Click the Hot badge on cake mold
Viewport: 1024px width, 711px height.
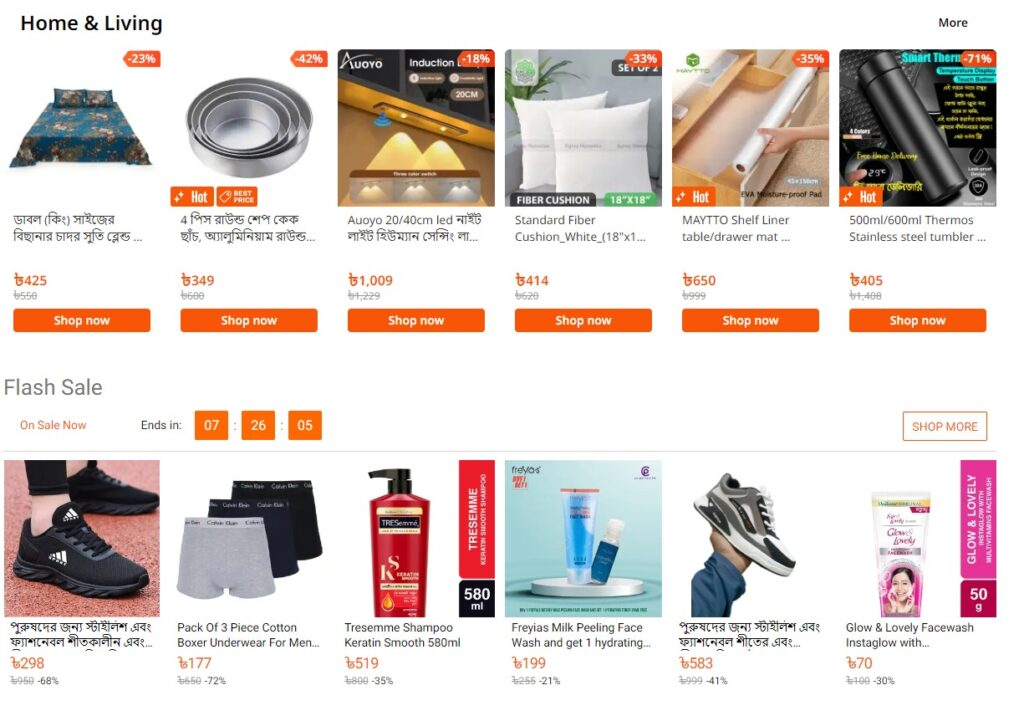191,197
